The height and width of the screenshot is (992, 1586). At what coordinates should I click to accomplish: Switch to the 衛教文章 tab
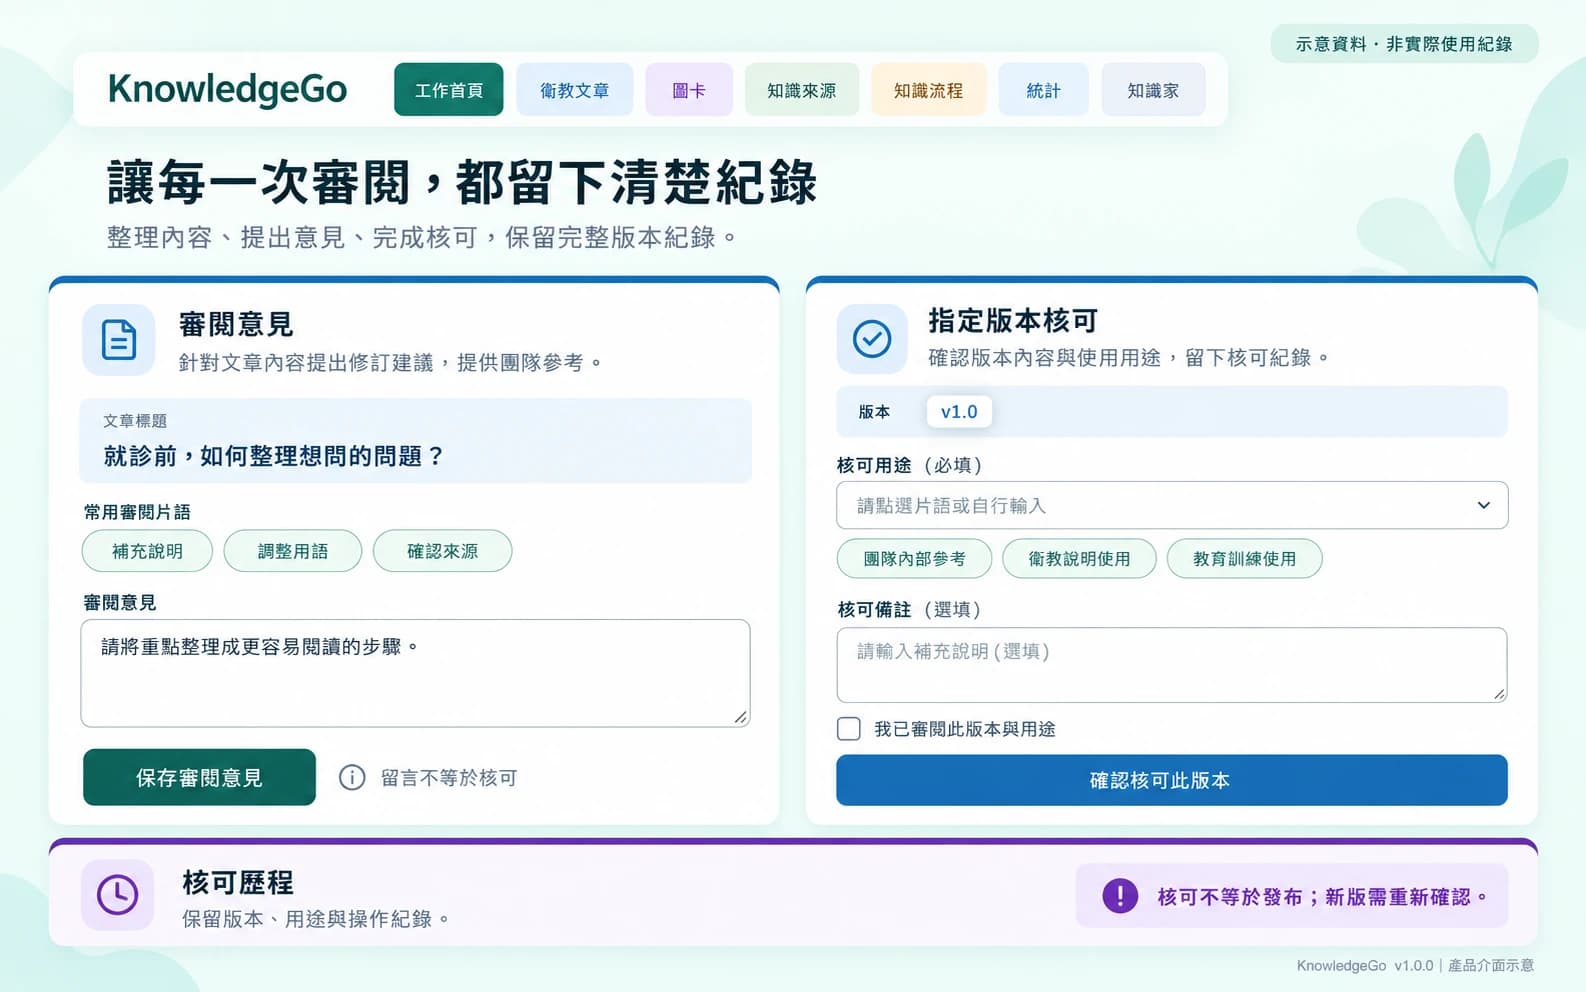(x=575, y=90)
